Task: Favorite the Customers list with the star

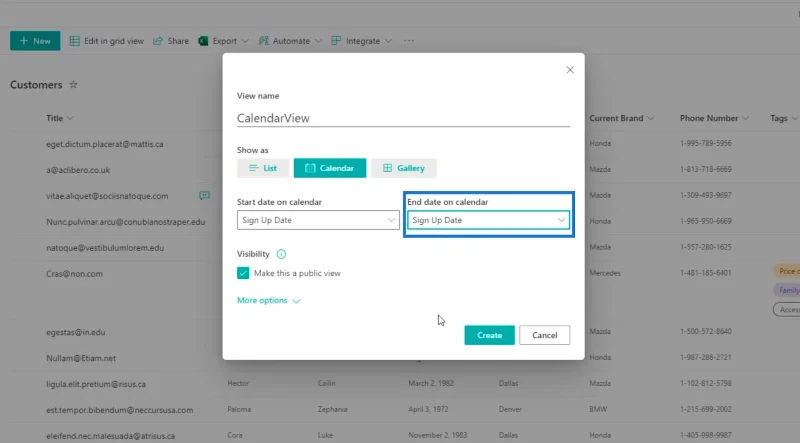Action: coord(73,85)
